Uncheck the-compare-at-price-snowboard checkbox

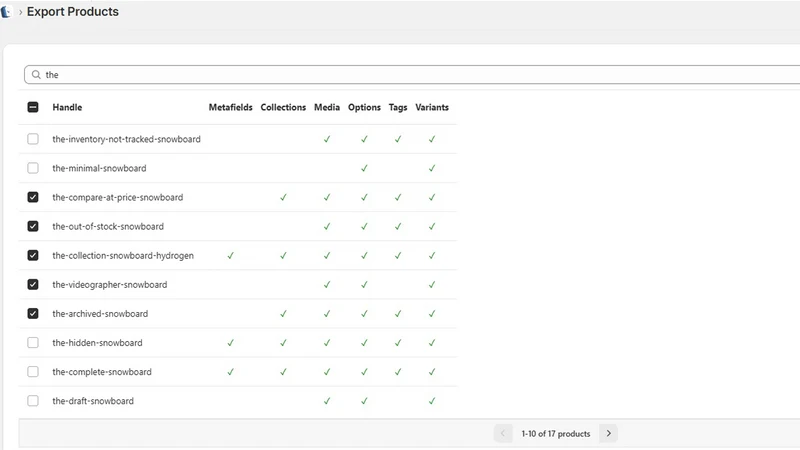pos(33,197)
